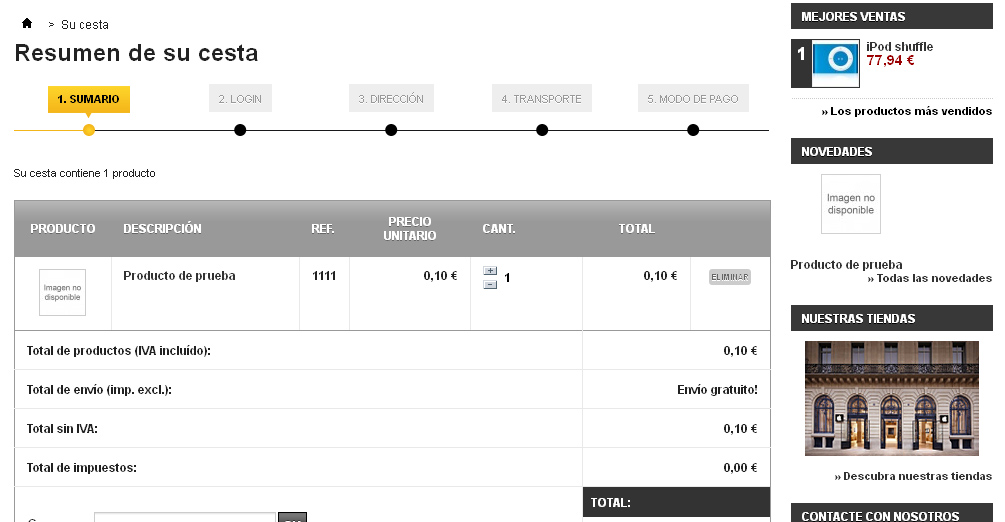
Task: Click Descubra nuestras tiendas link
Action: click(913, 476)
